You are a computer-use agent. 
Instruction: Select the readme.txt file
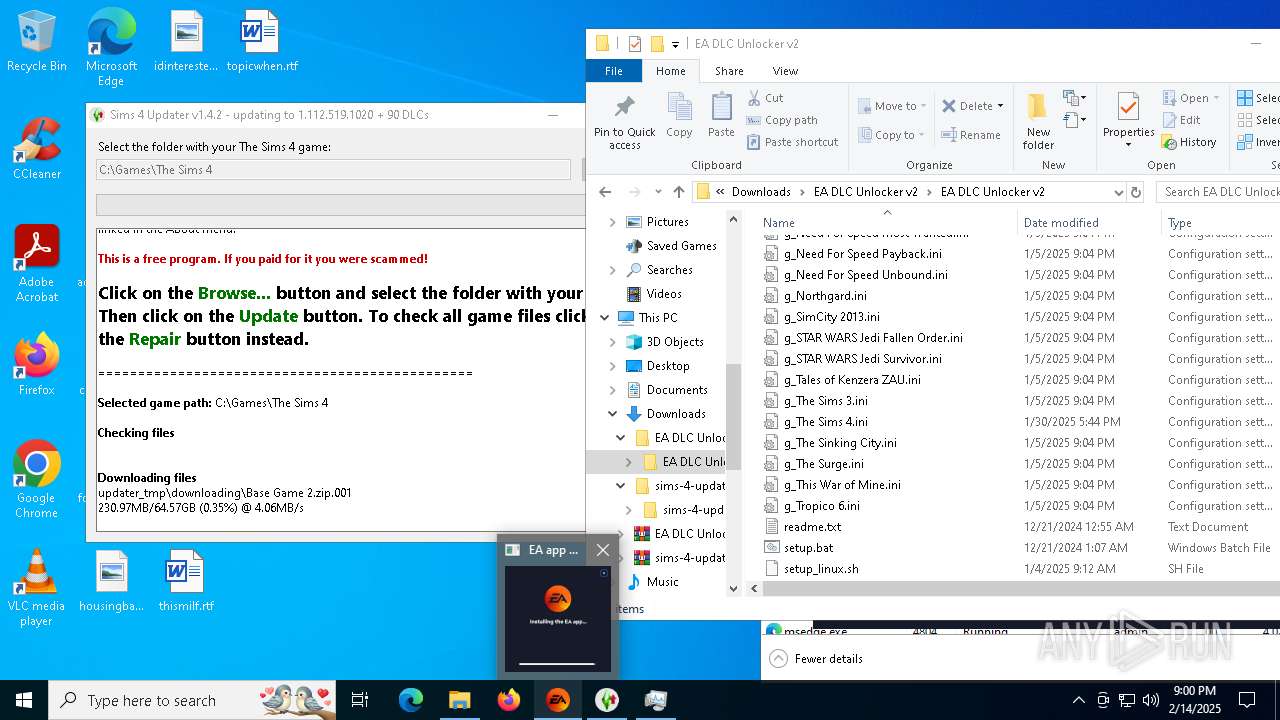[x=812, y=527]
